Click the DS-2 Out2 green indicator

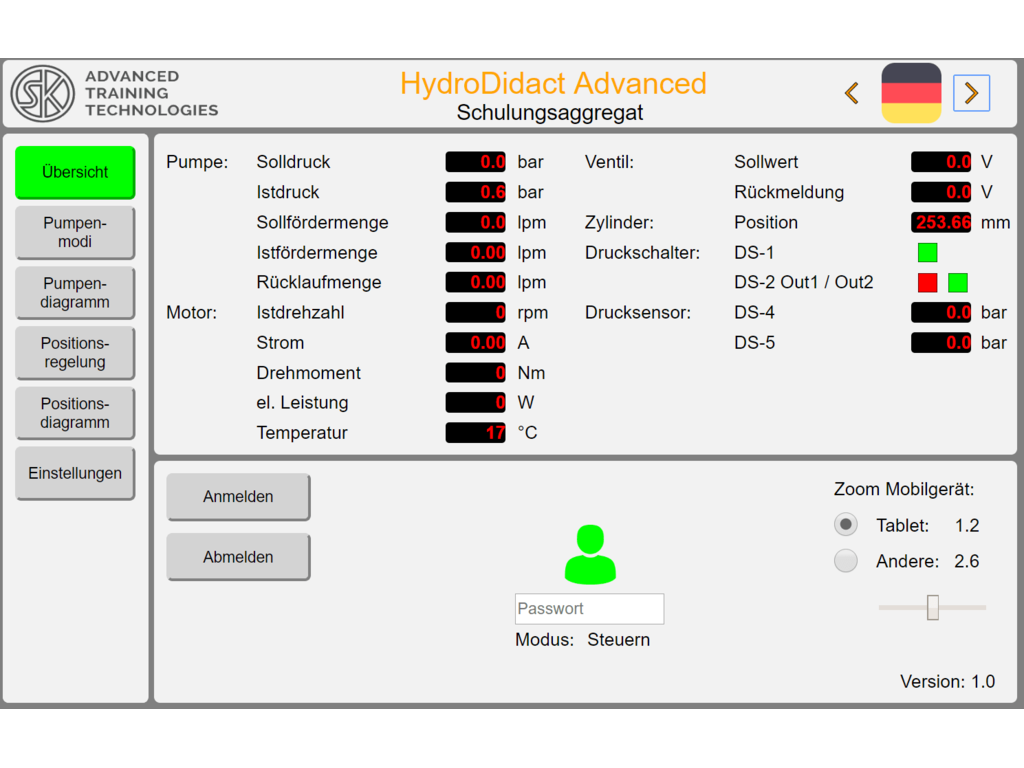[957, 282]
